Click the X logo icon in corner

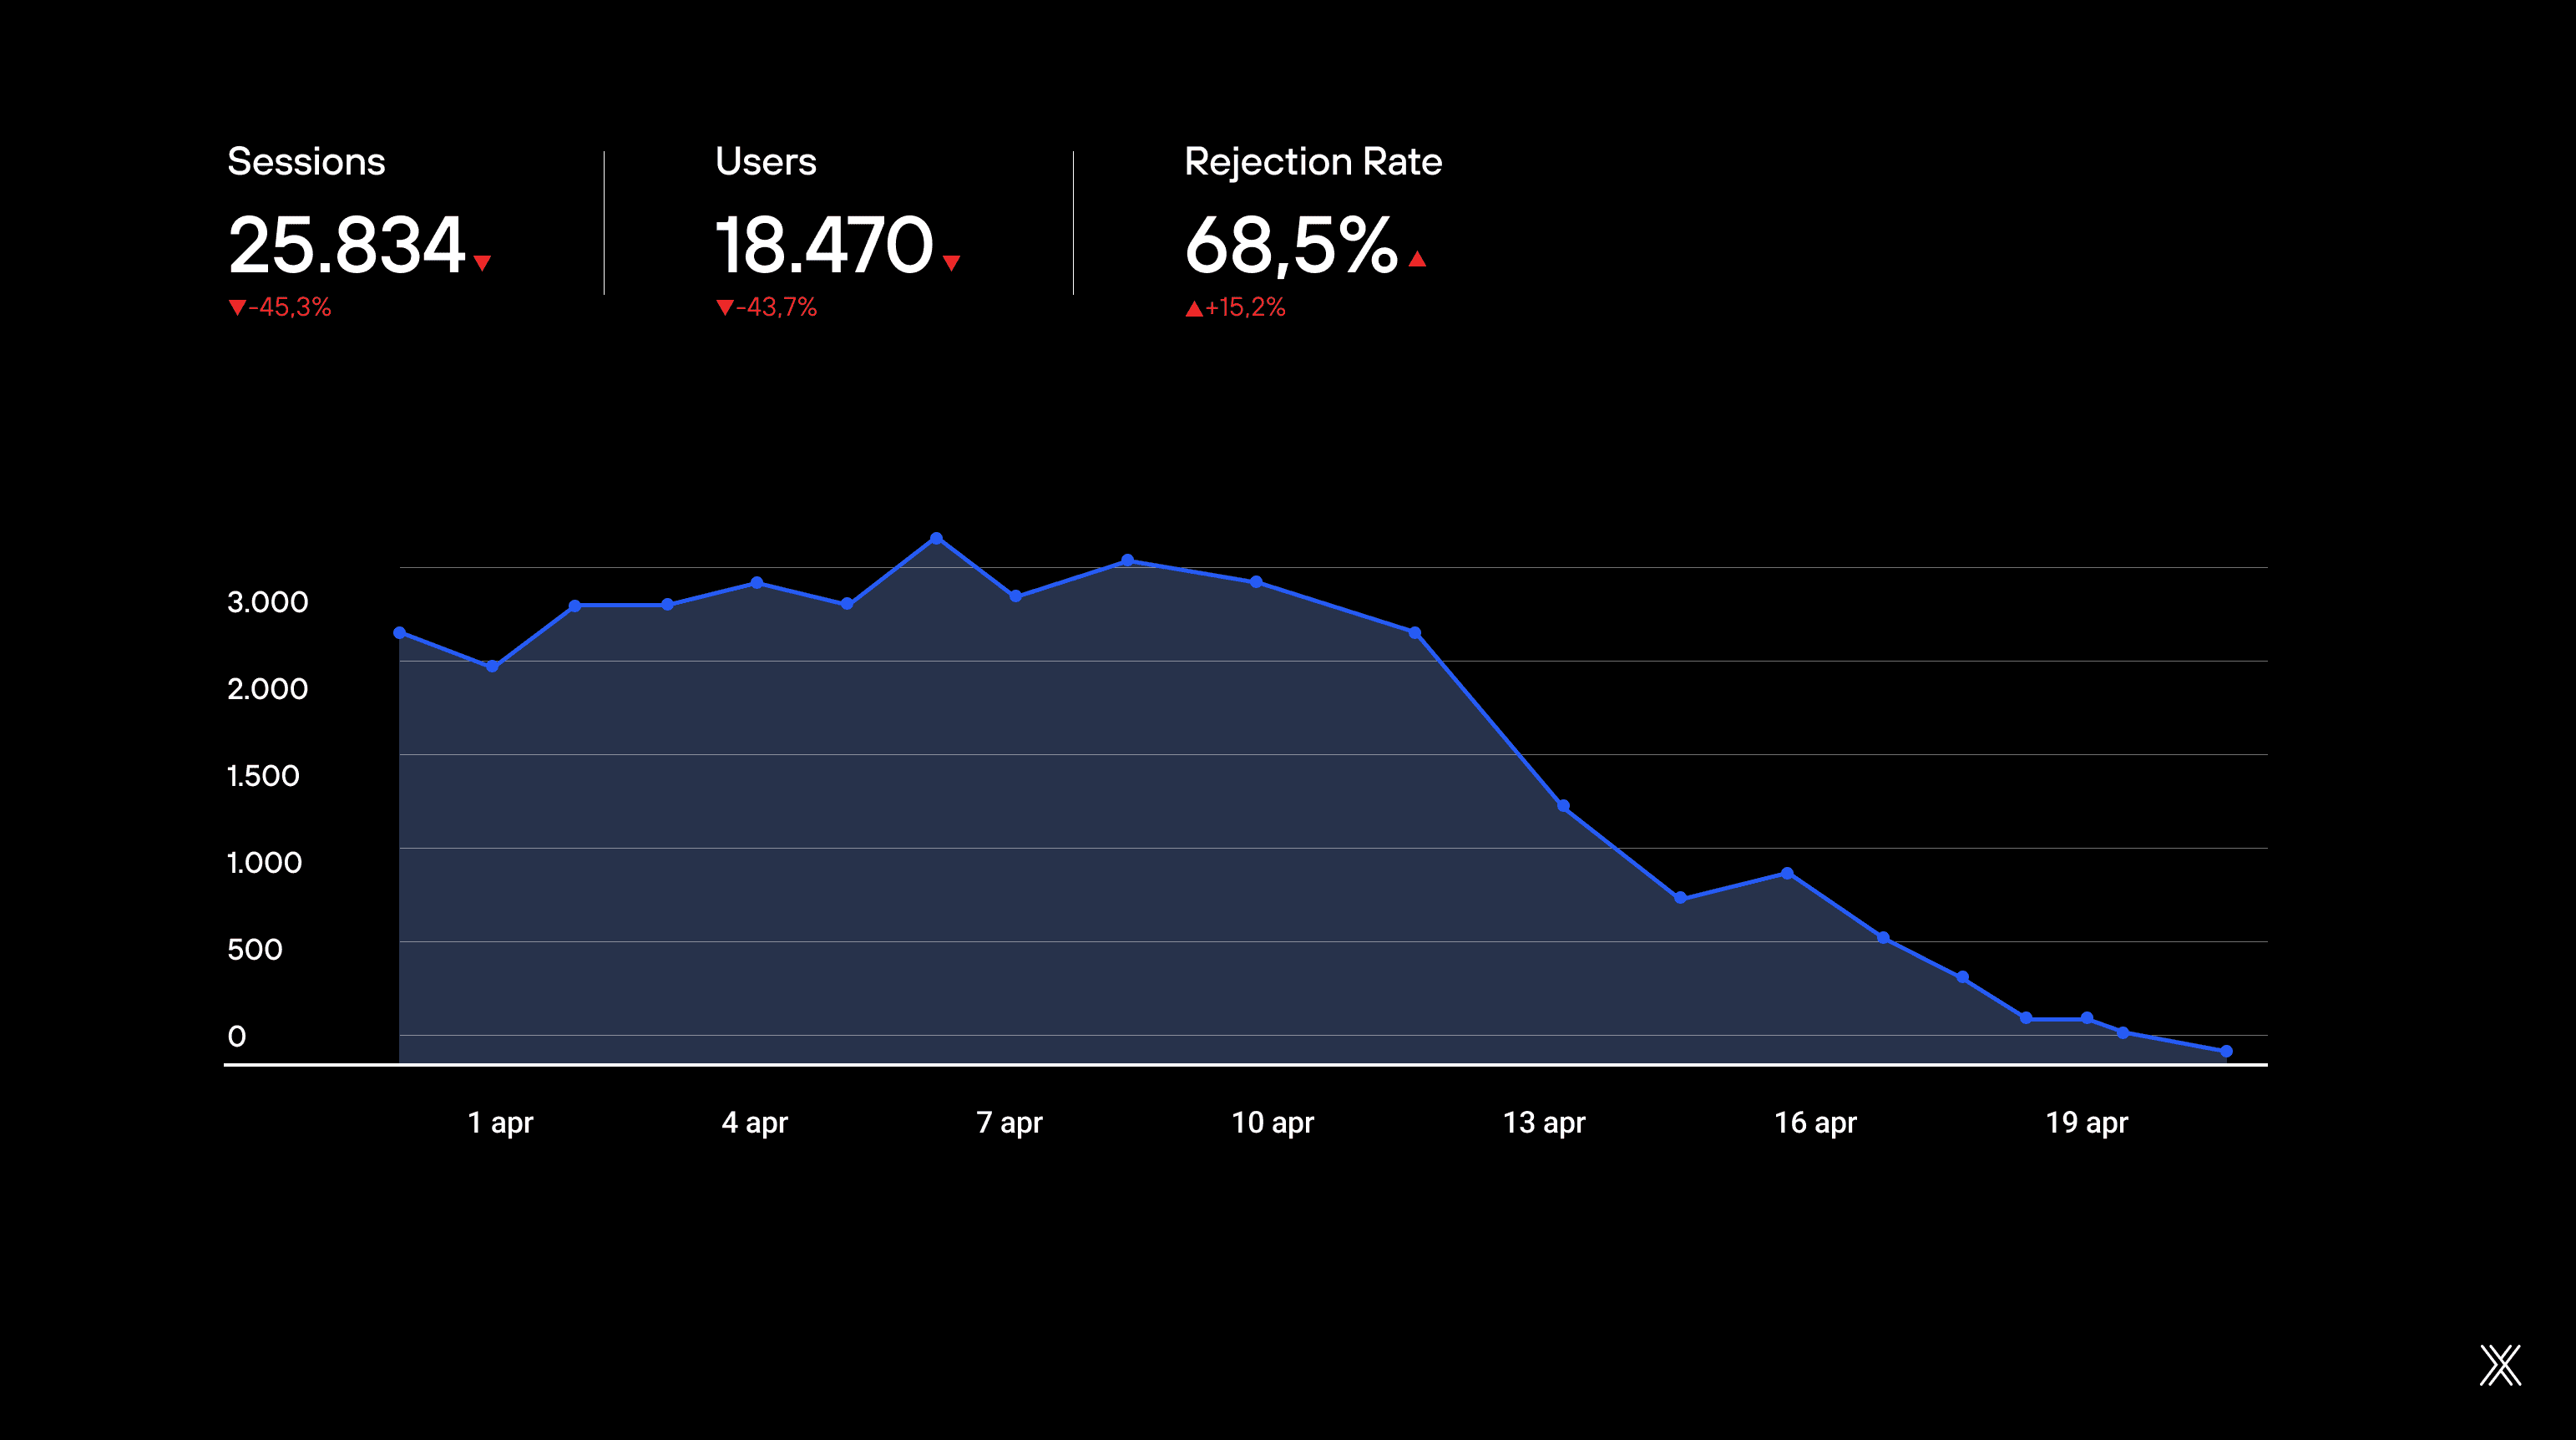2500,1365
